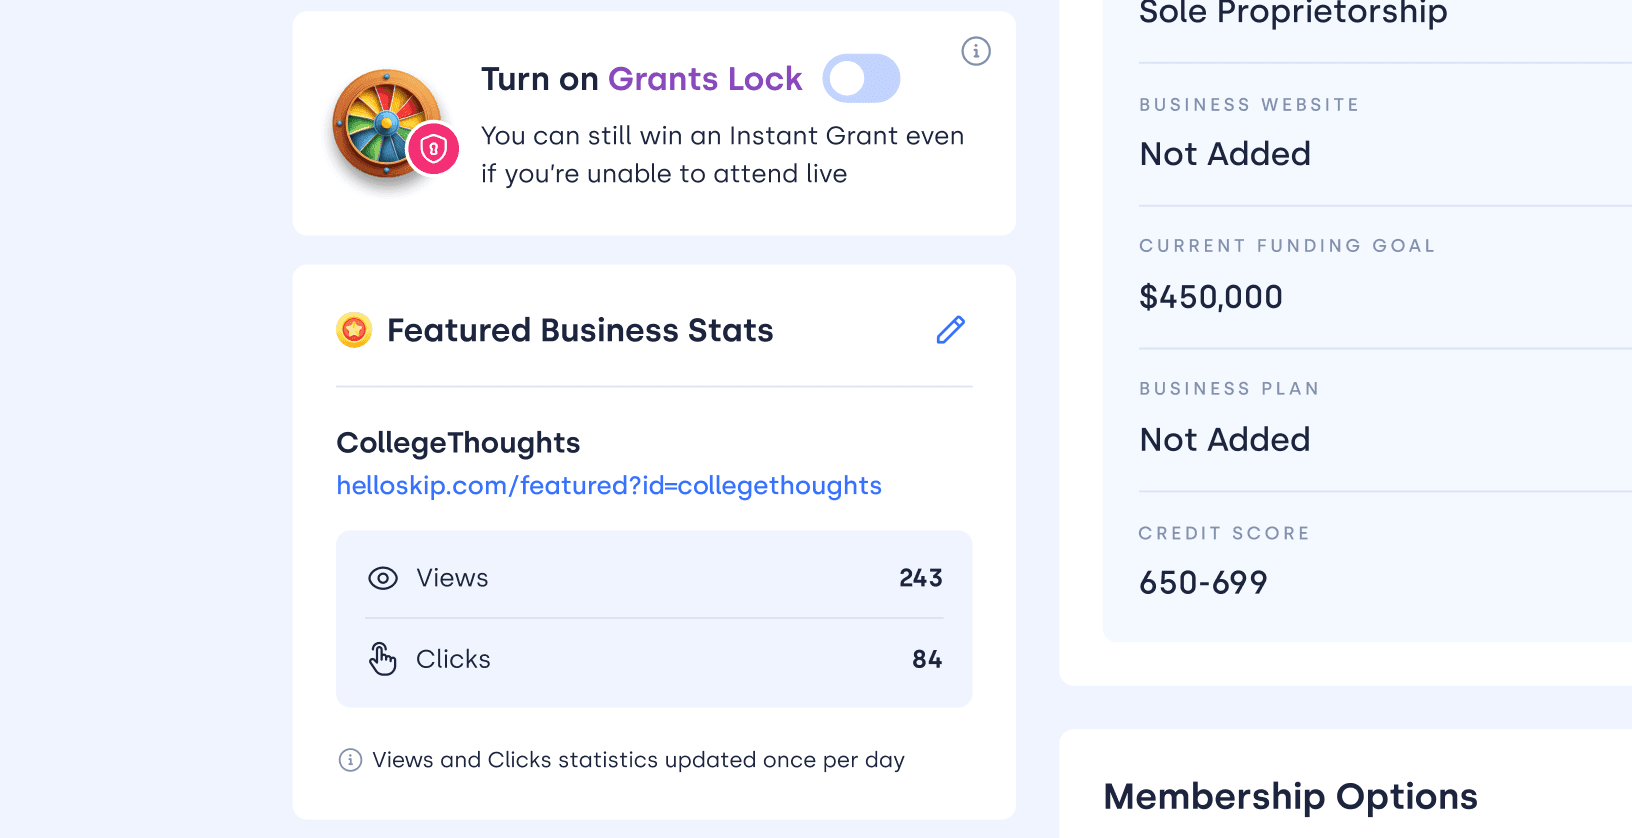Click the hand cursor icon beside Clicks

[383, 658]
